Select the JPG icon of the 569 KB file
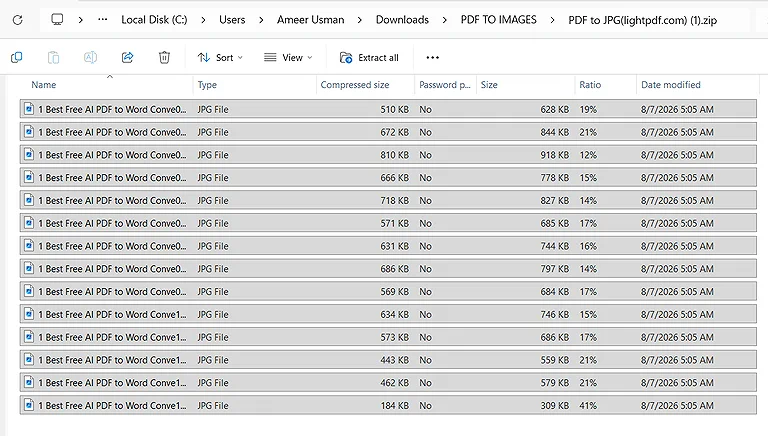768x436 pixels. (x=29, y=291)
